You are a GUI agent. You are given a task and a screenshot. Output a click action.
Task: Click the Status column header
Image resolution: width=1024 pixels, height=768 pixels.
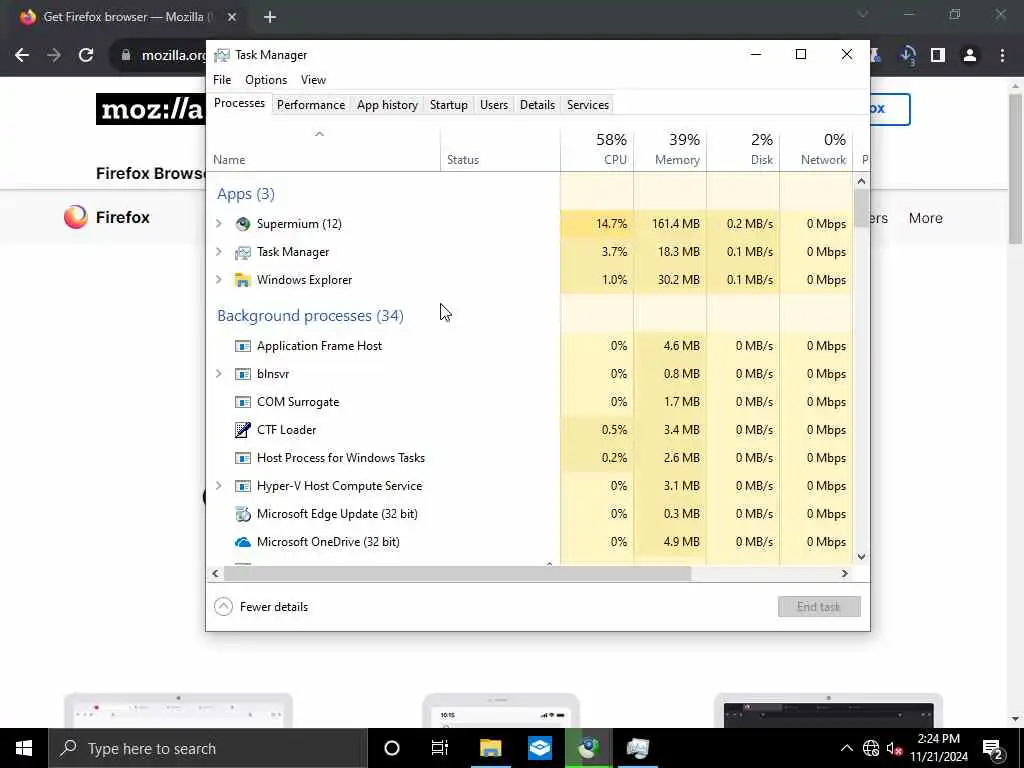500,150
